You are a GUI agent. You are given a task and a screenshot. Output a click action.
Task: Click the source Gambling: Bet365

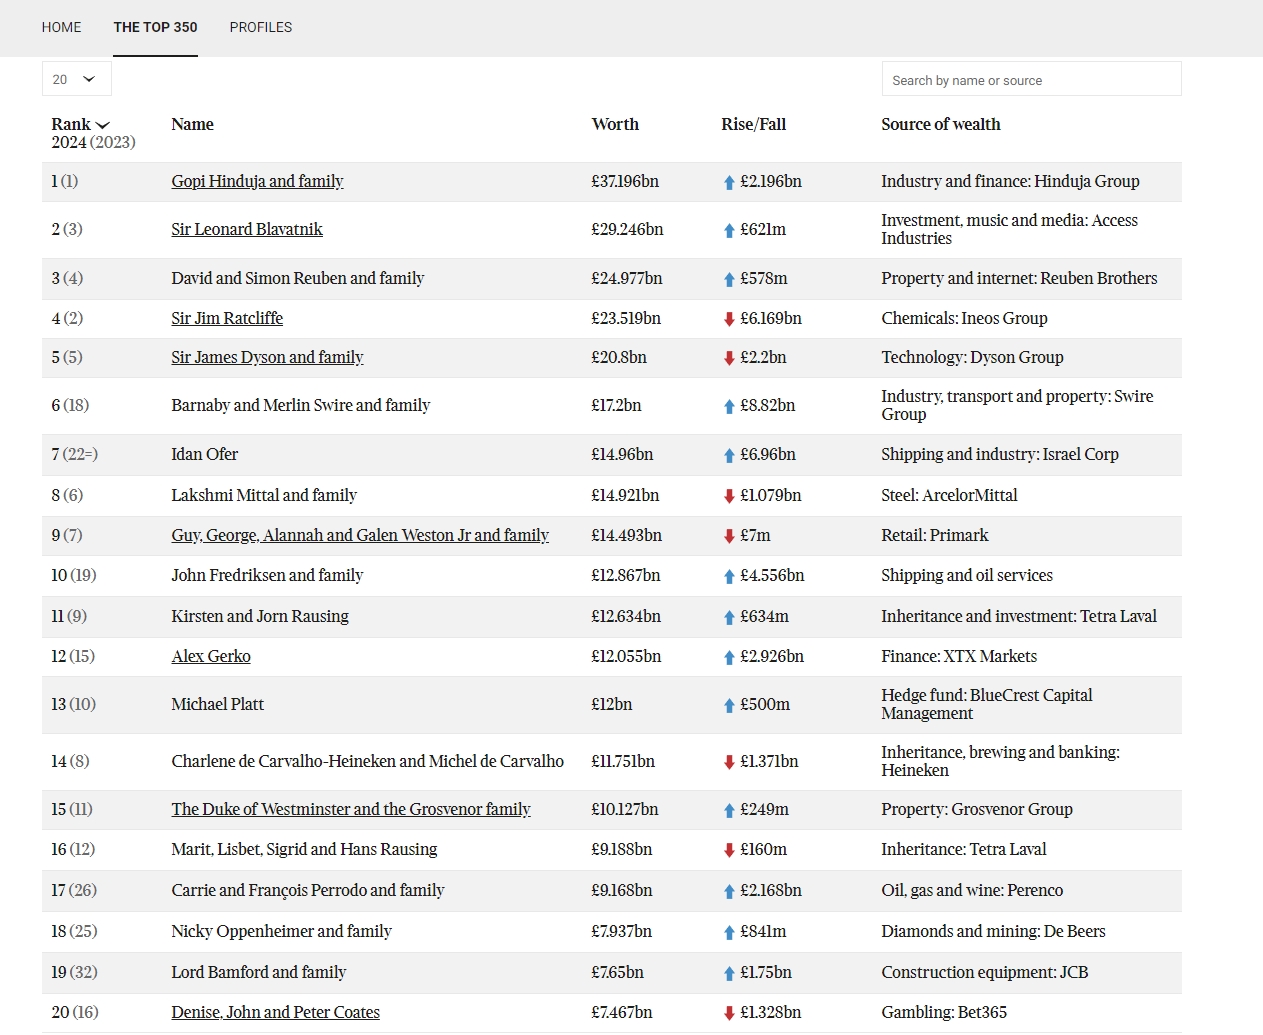944,1012
